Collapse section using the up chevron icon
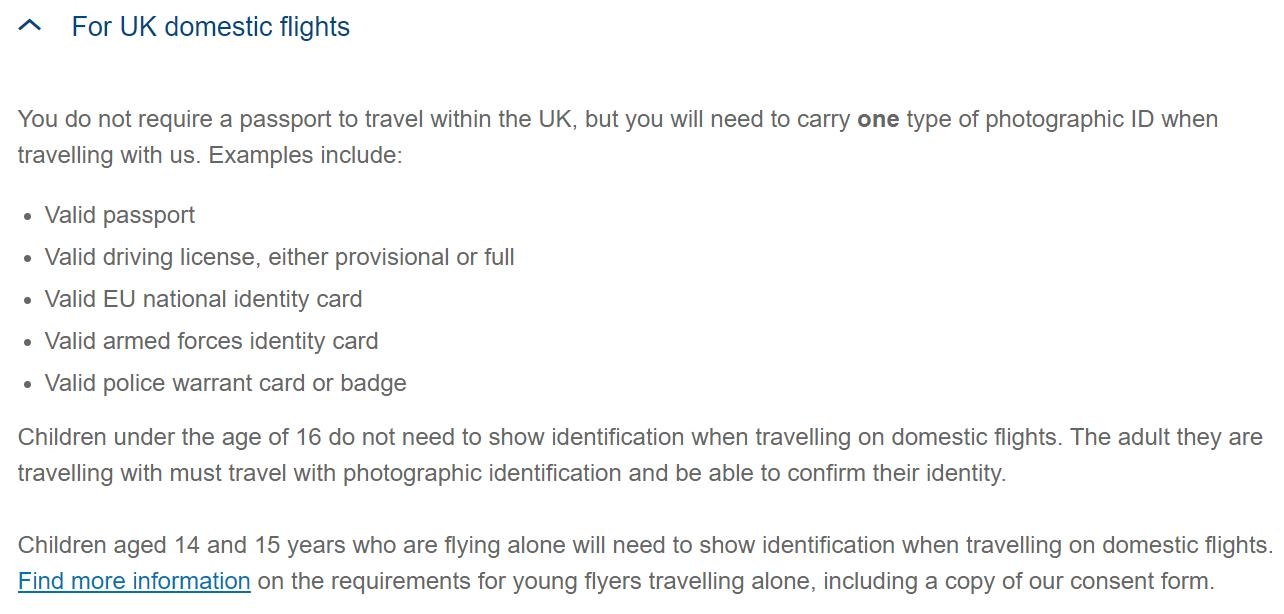The height and width of the screenshot is (614, 1284). point(30,27)
